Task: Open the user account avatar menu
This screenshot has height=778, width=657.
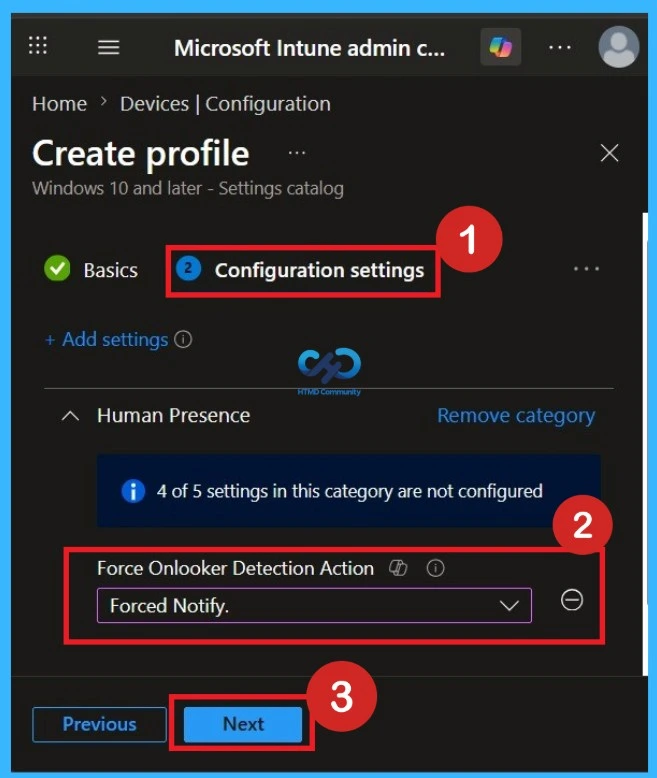Action: 618,47
